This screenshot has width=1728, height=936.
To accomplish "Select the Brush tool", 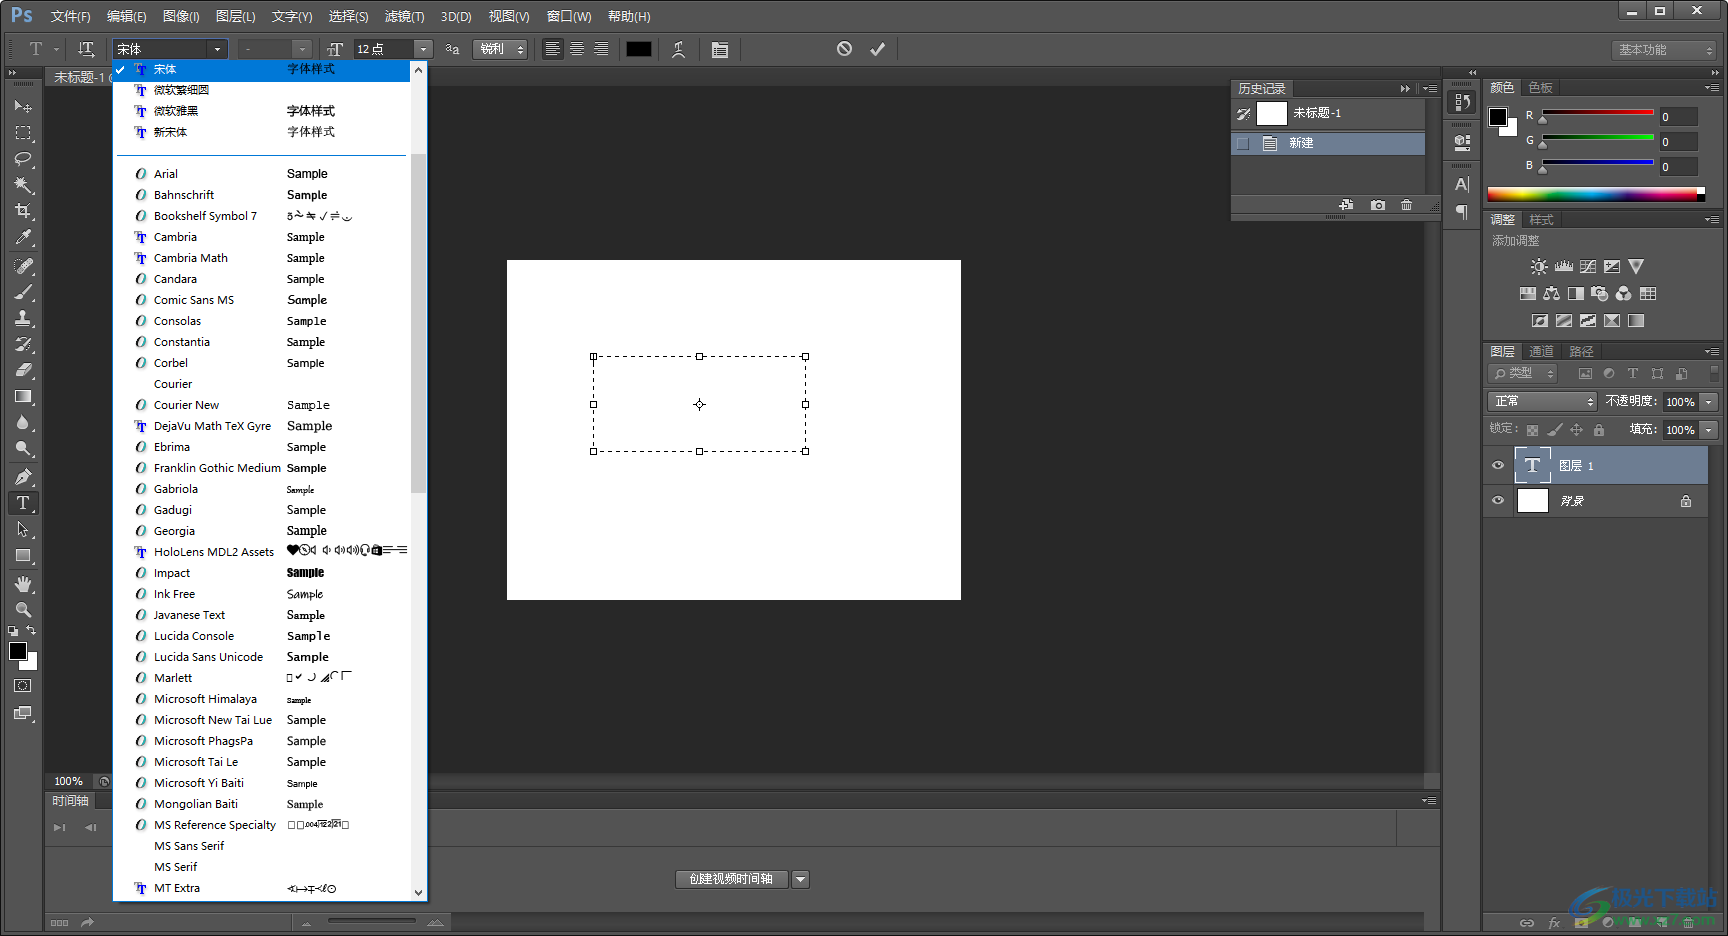I will [x=23, y=292].
